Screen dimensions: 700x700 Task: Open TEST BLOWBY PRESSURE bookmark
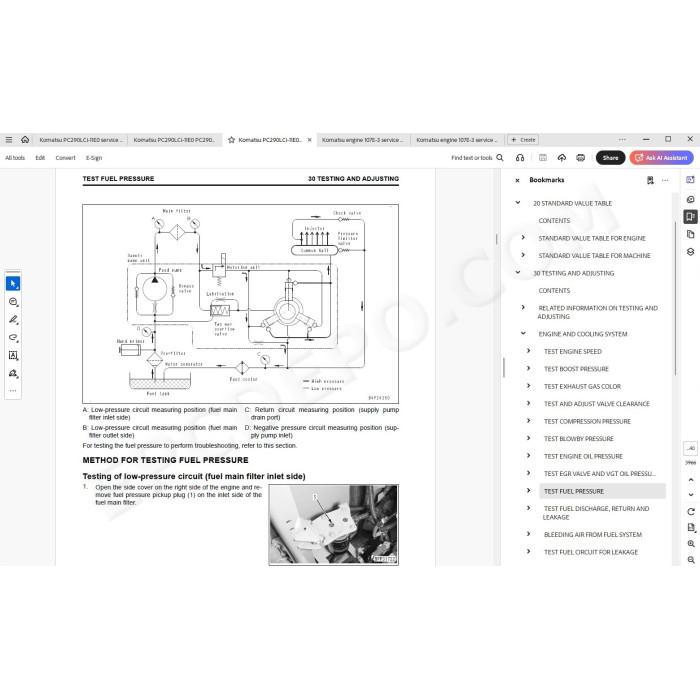tap(579, 439)
